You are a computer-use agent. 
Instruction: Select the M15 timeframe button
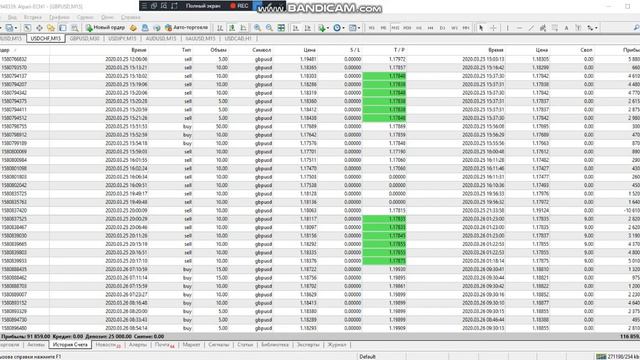[395, 28]
